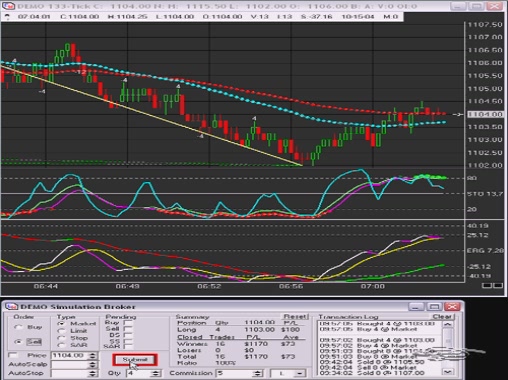Click the Losers row in Summary

coord(217,350)
